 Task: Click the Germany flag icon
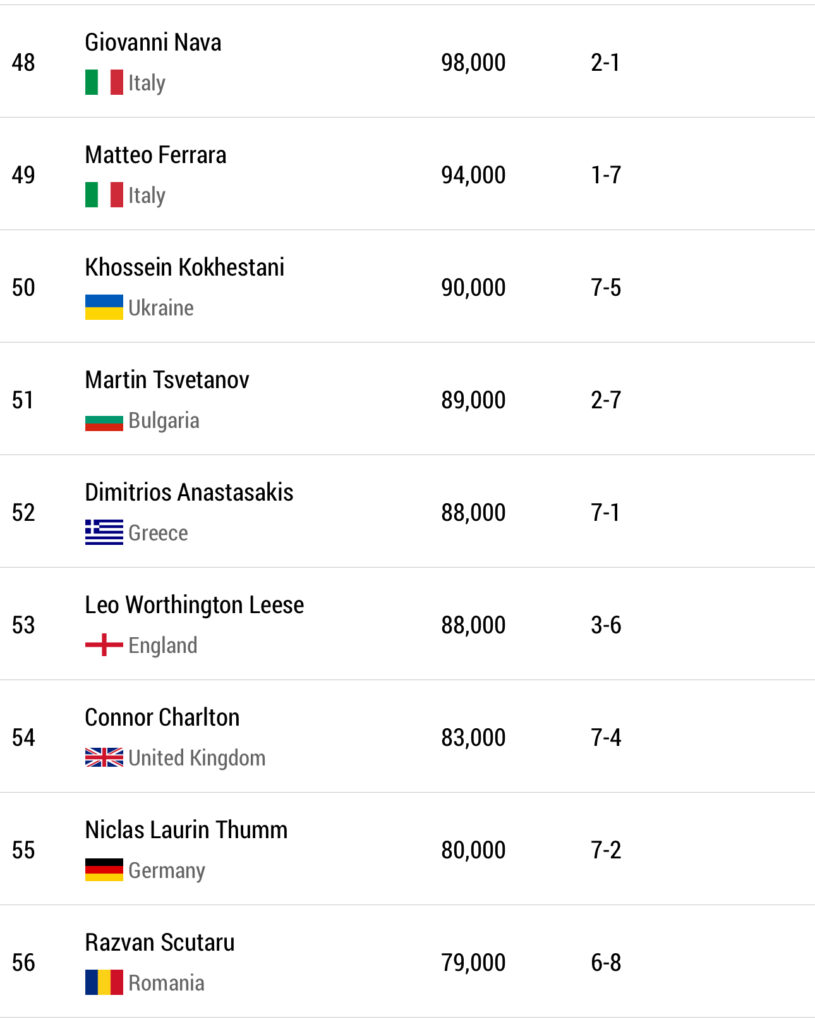104,870
